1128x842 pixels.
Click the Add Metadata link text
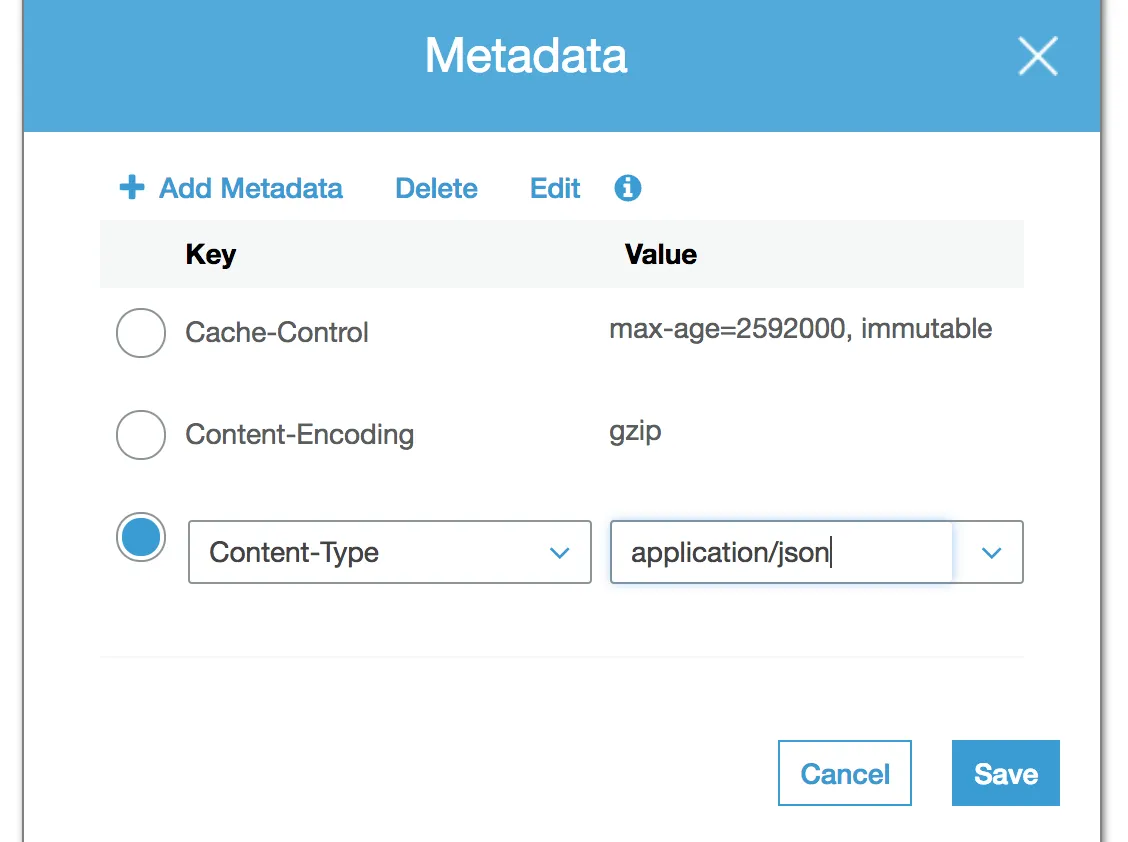click(x=251, y=188)
